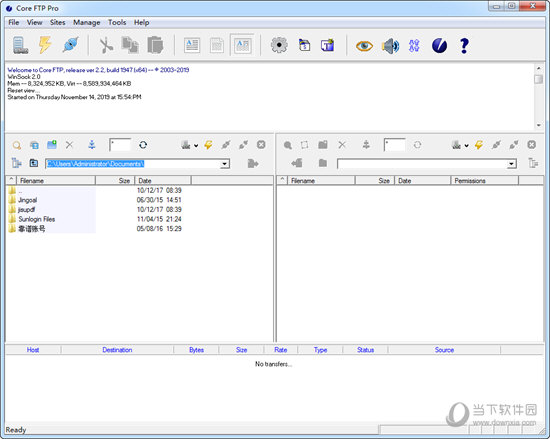Click remote pane tree view icon
Screen dimensions: 550x439
pyautogui.click(x=533, y=163)
